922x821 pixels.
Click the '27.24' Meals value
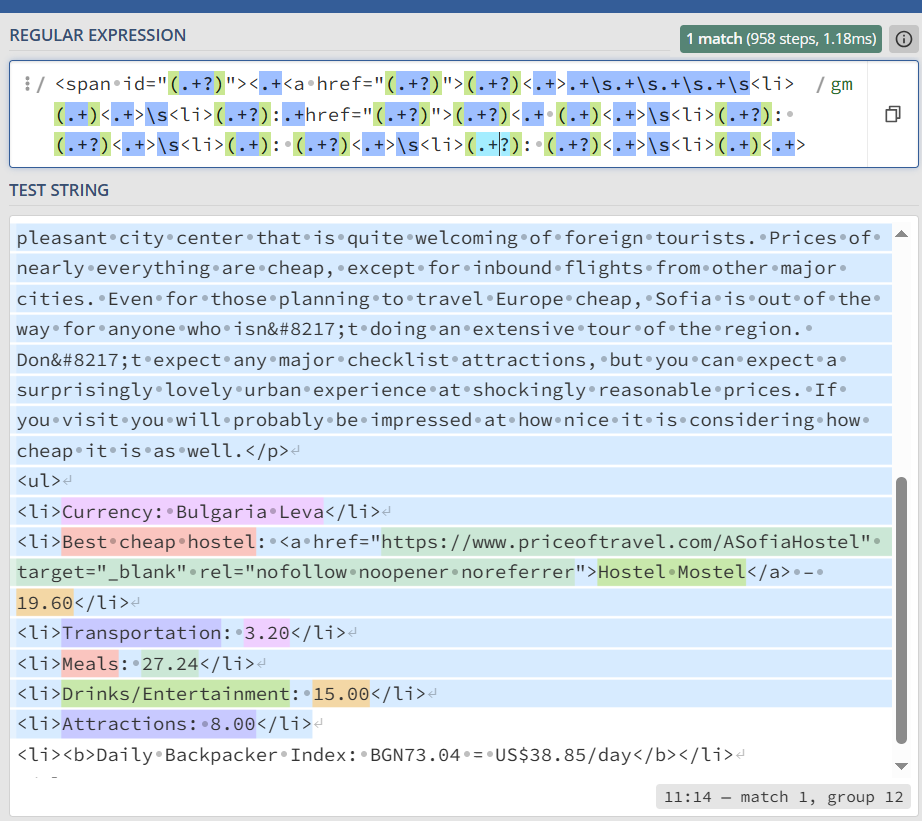tap(169, 663)
